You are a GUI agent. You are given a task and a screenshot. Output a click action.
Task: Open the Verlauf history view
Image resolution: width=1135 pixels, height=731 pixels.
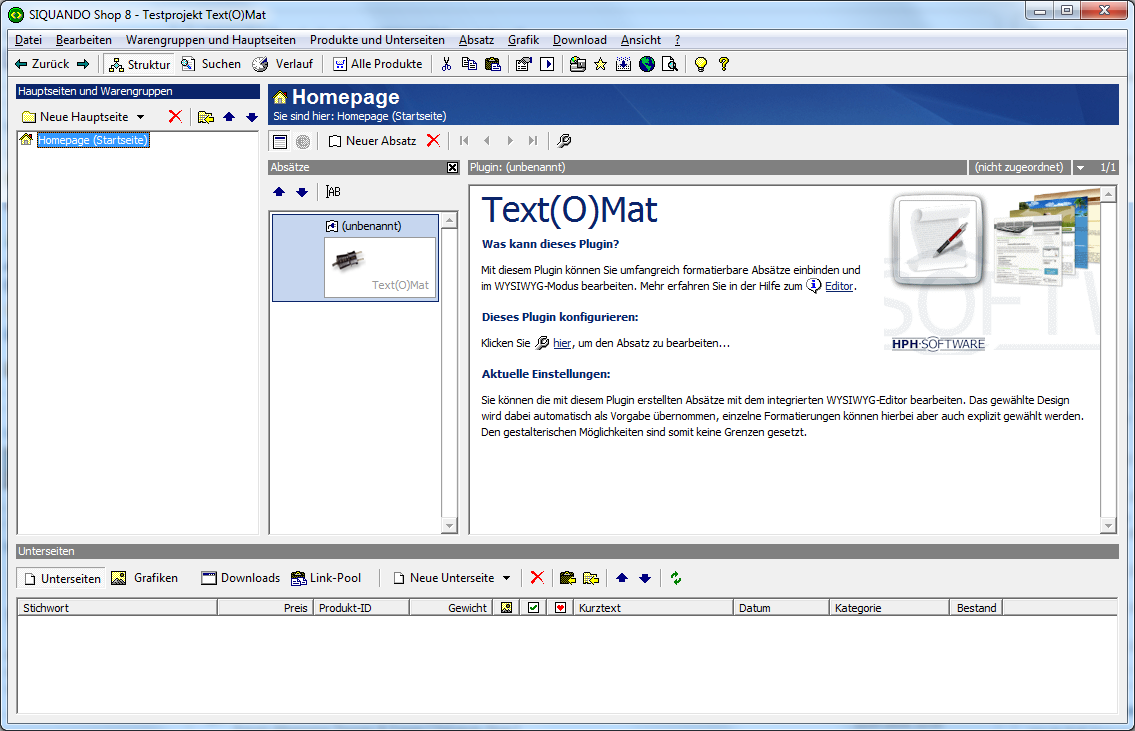click(x=282, y=64)
